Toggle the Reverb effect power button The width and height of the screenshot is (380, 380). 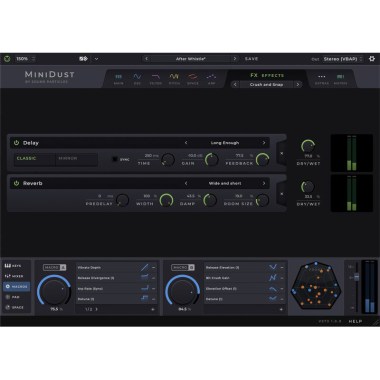click(16, 183)
